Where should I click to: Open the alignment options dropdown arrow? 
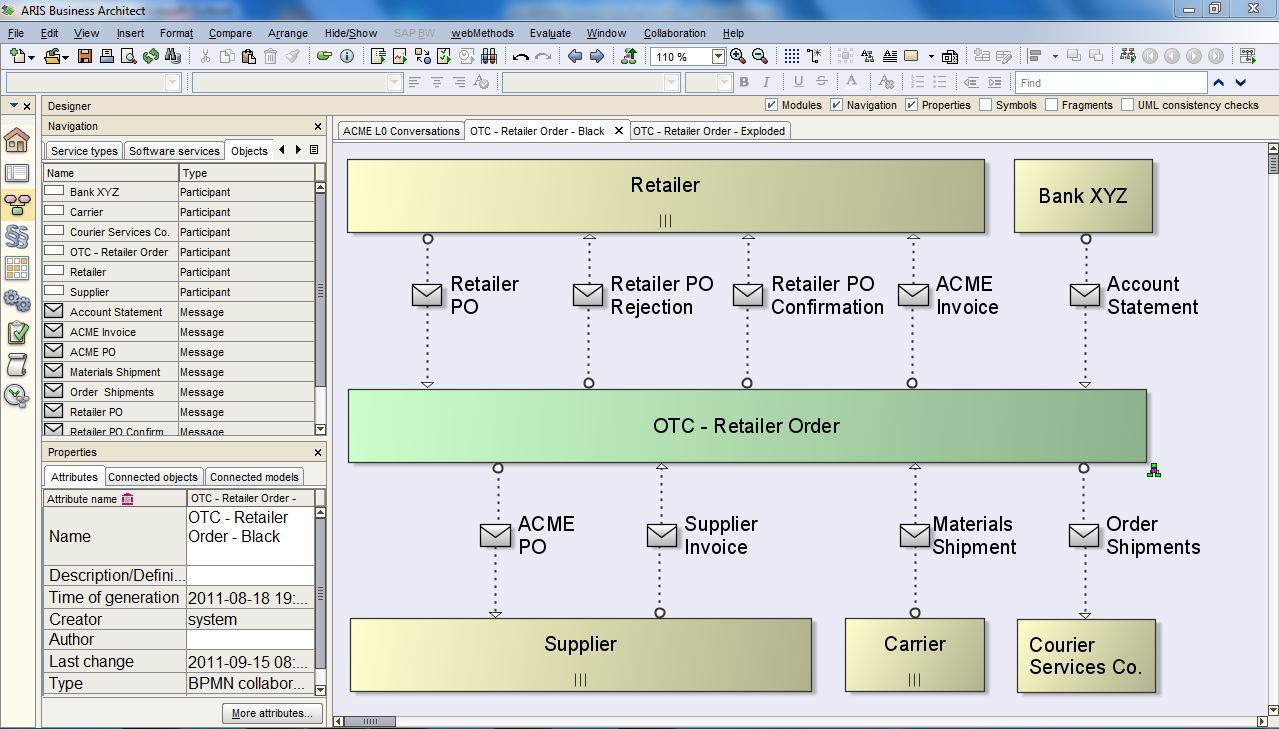(1054, 57)
